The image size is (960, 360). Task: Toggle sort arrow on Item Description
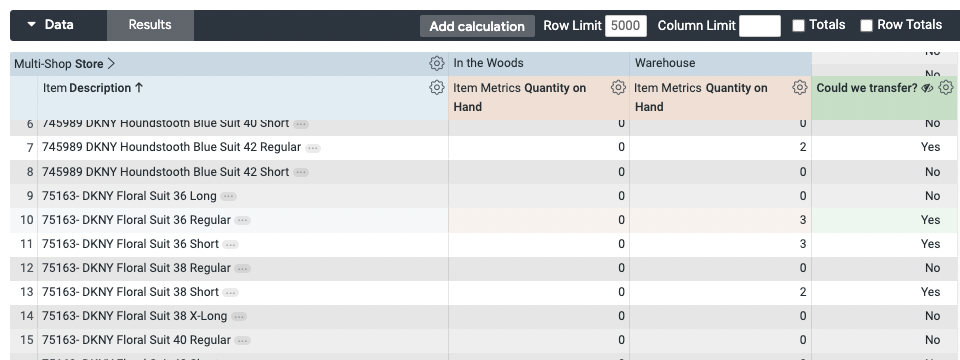pyautogui.click(x=139, y=88)
